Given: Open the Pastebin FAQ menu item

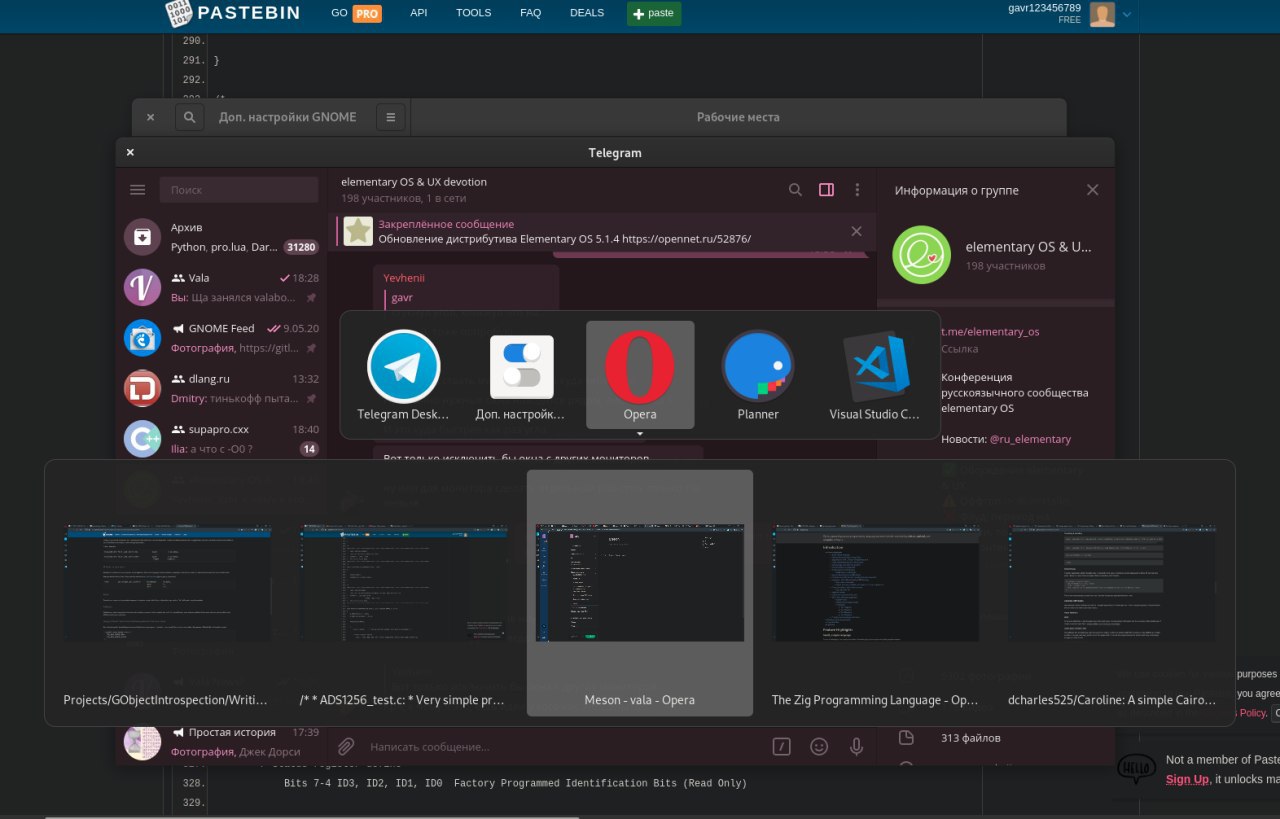Looking at the screenshot, I should tap(530, 13).
